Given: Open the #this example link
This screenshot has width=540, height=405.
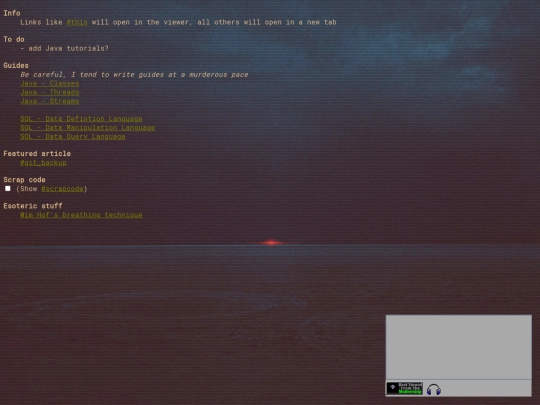Looking at the screenshot, I should pyautogui.click(x=77, y=22).
